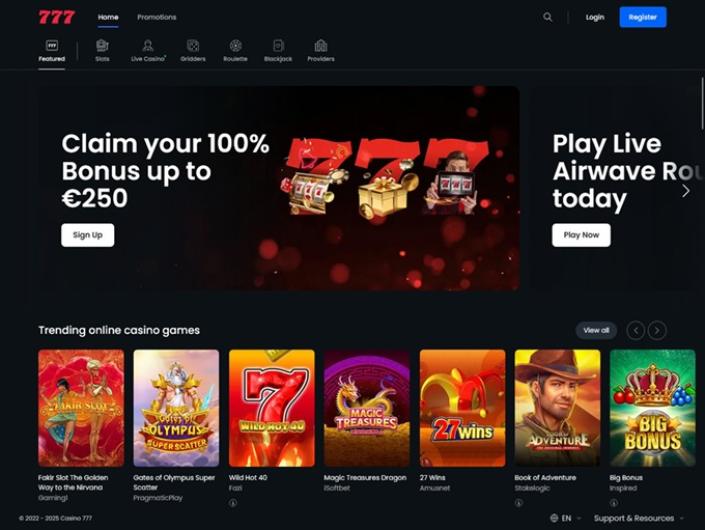Expand Support & Resources menu
The image size is (705, 530).
point(638,518)
